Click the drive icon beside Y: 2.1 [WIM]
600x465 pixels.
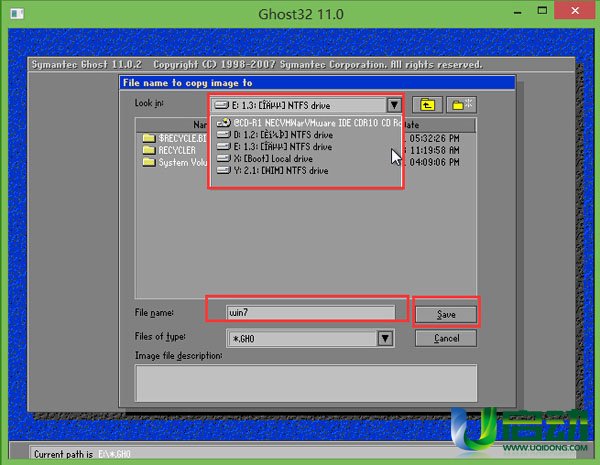point(223,170)
